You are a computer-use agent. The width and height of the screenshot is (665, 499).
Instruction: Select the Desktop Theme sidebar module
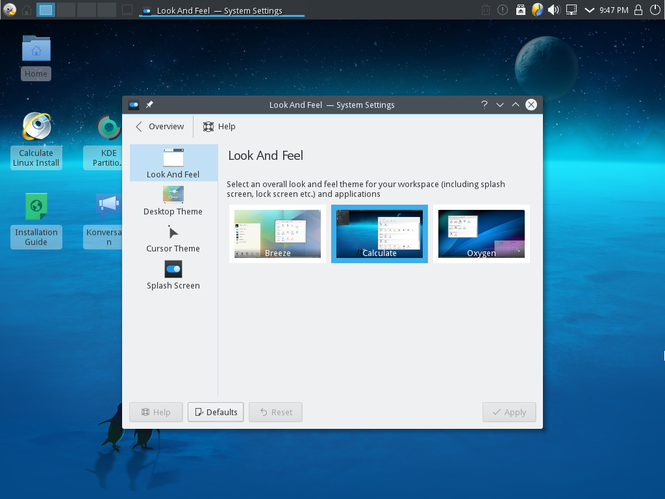[173, 201]
